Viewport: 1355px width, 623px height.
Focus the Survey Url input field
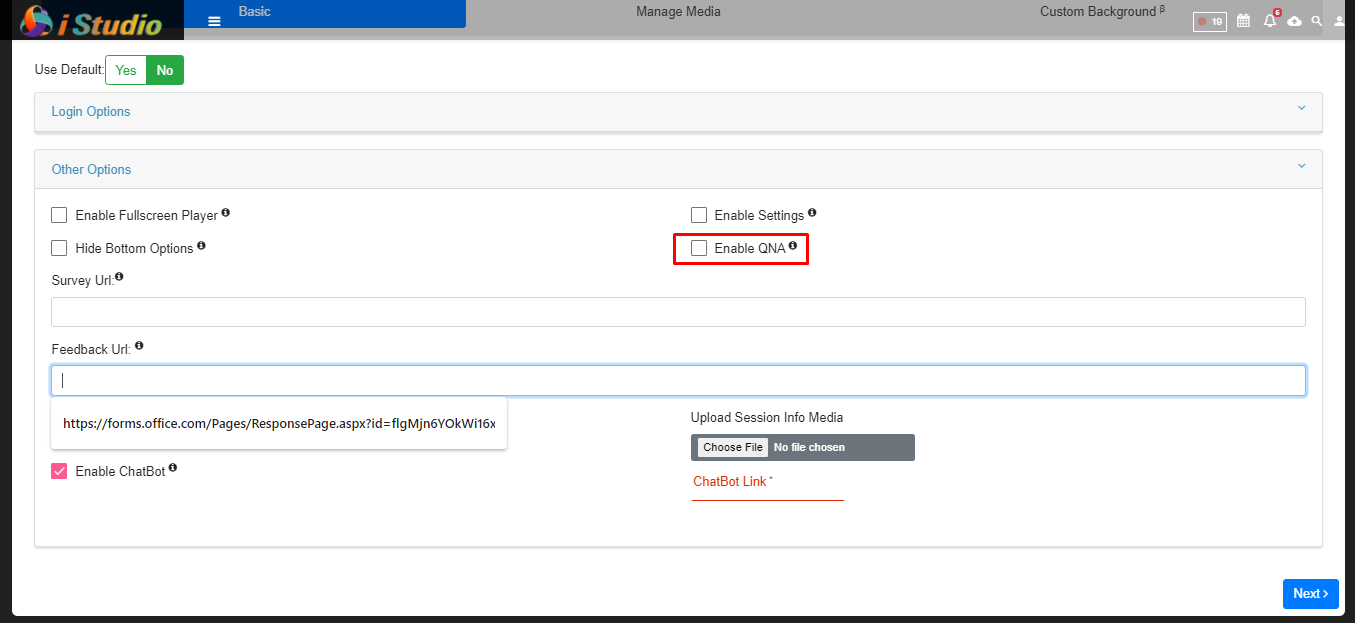point(678,312)
